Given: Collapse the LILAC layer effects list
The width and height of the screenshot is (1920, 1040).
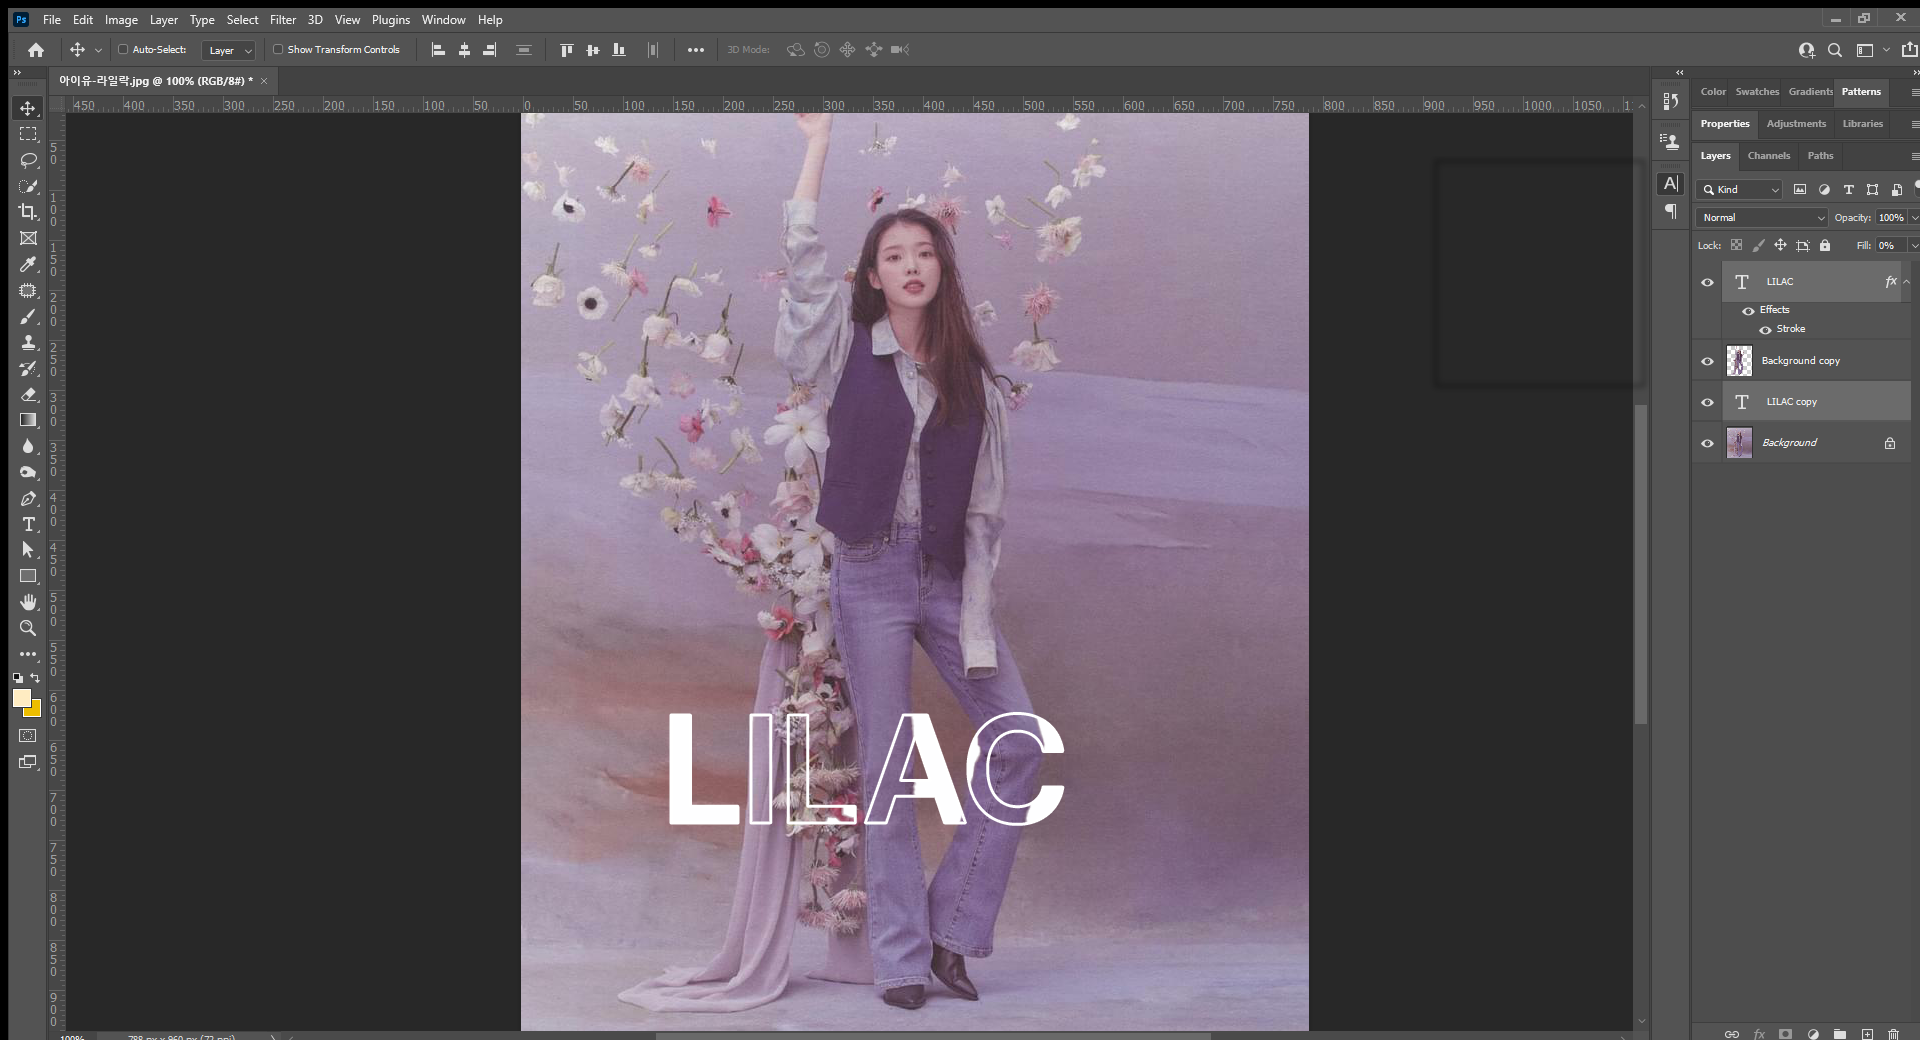Looking at the screenshot, I should [x=1906, y=282].
